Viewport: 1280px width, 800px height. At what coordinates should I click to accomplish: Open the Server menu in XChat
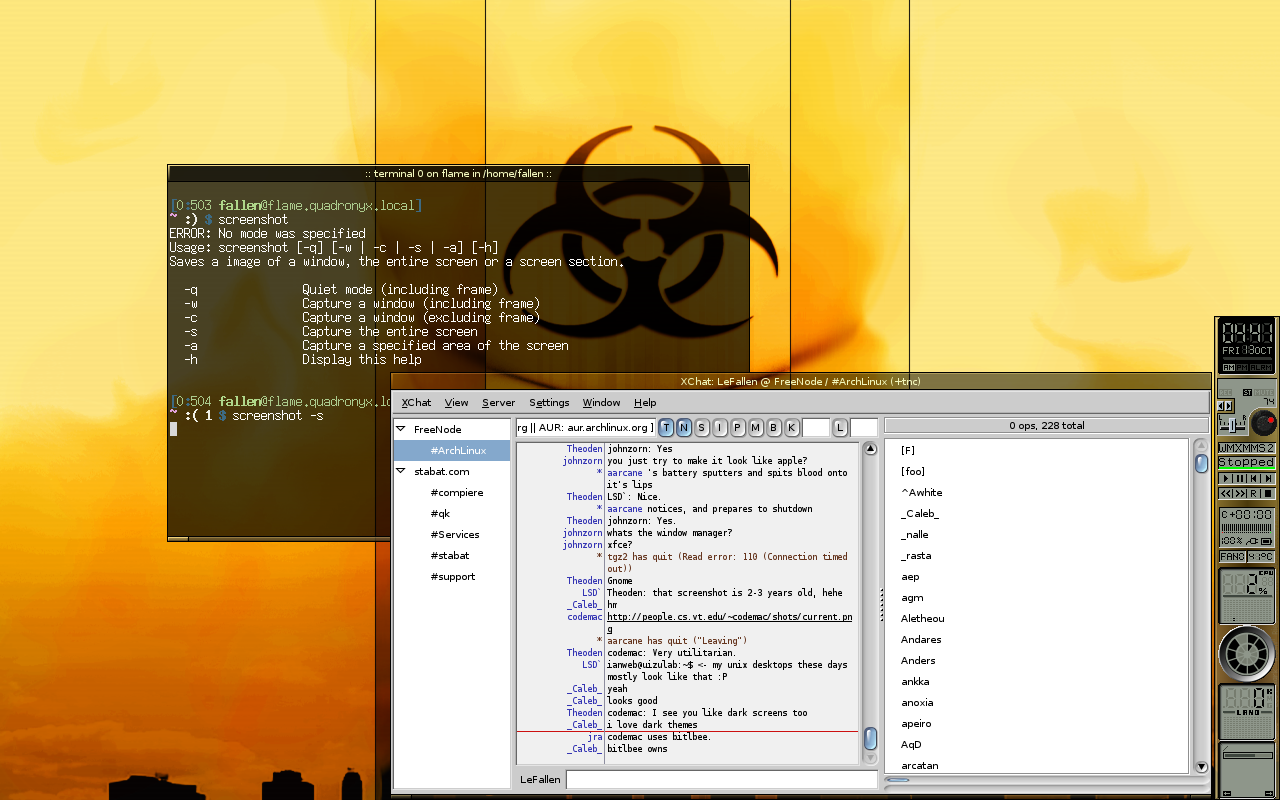498,403
